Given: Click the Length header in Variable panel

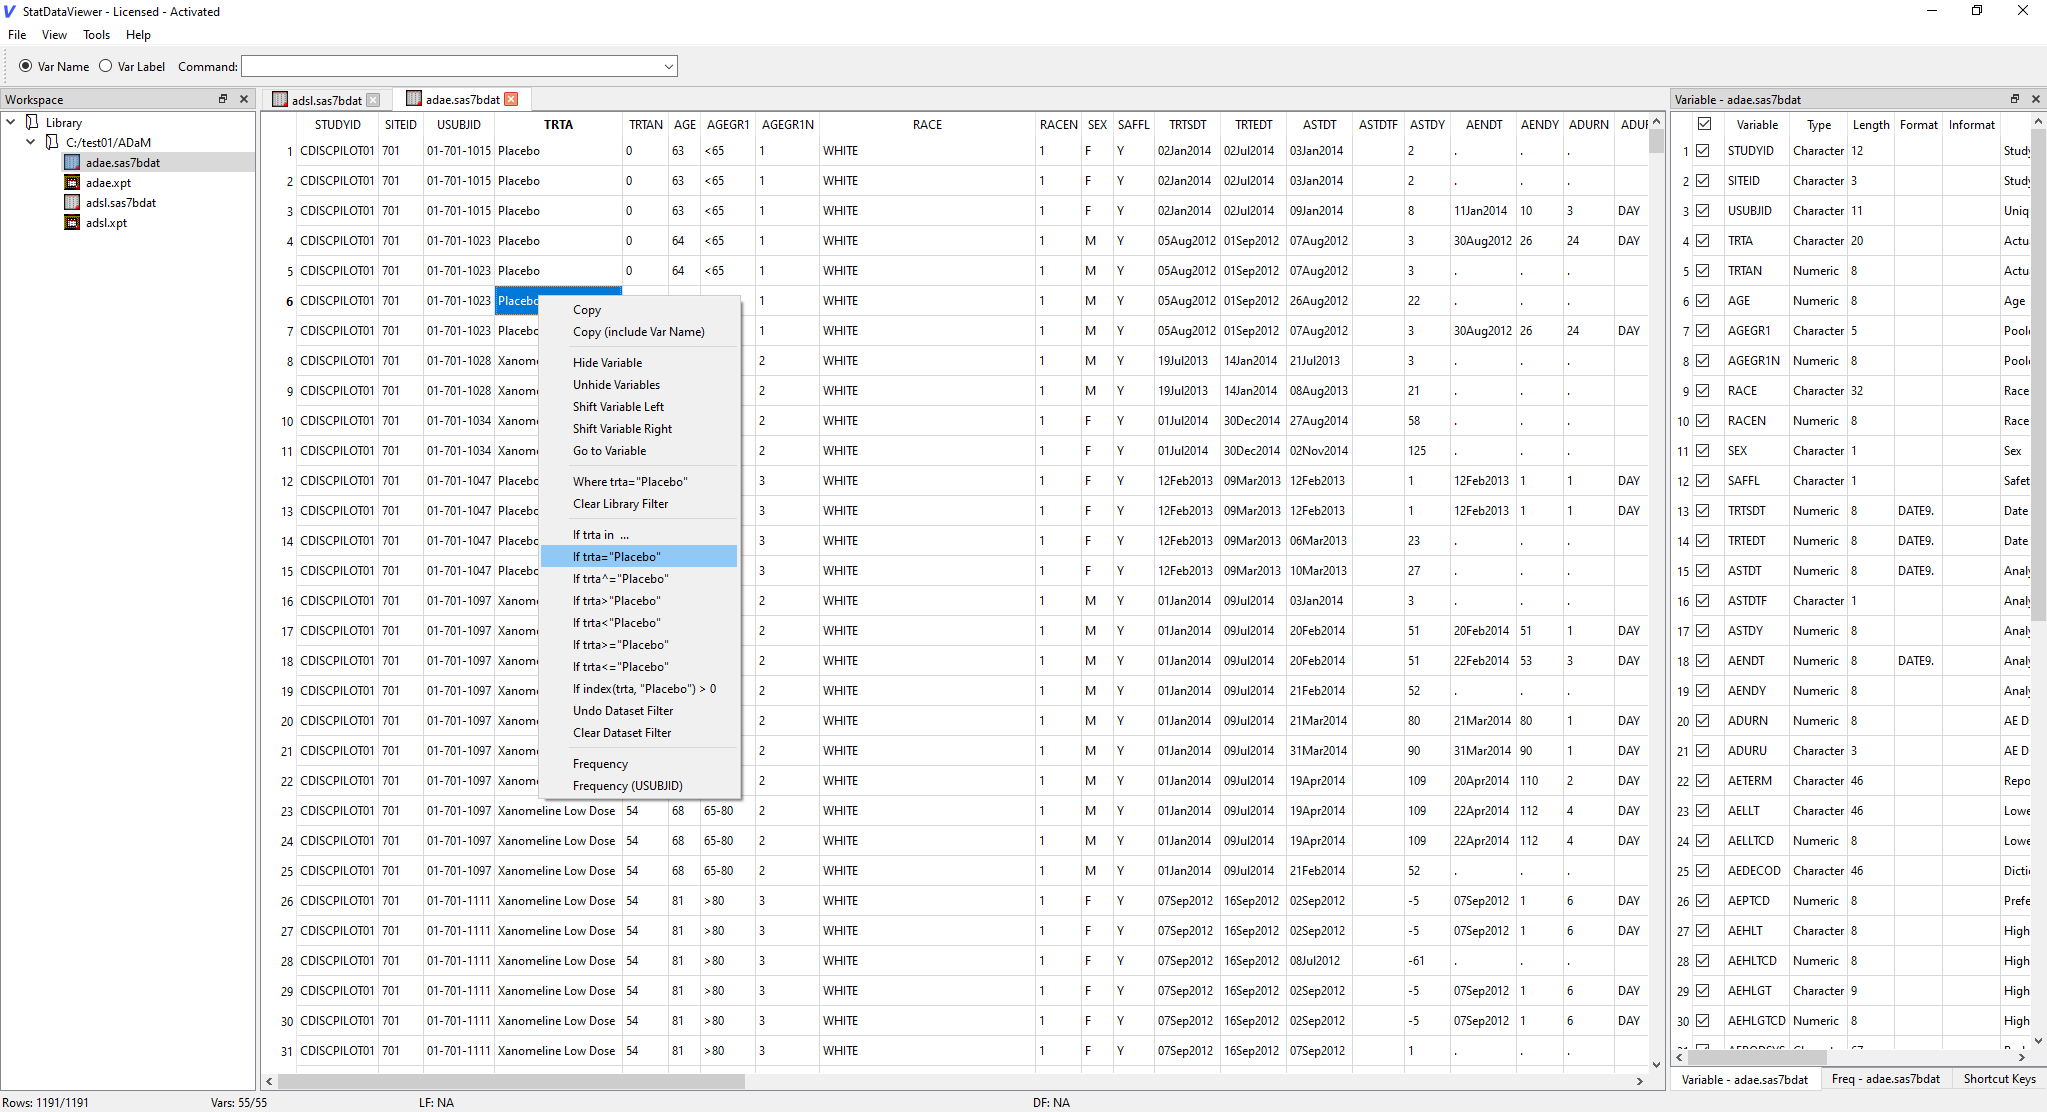Looking at the screenshot, I should click(1871, 125).
